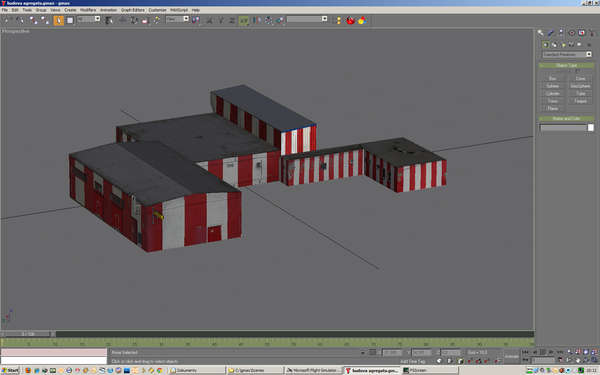This screenshot has width=600, height=375.
Task: Open the Modify command panel tab
Action: tap(551, 33)
